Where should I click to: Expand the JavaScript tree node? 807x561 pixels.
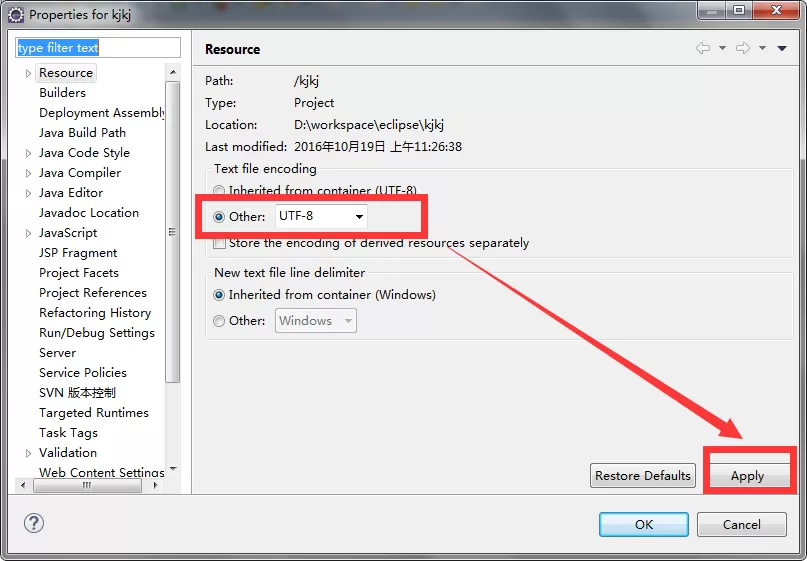click(x=28, y=234)
